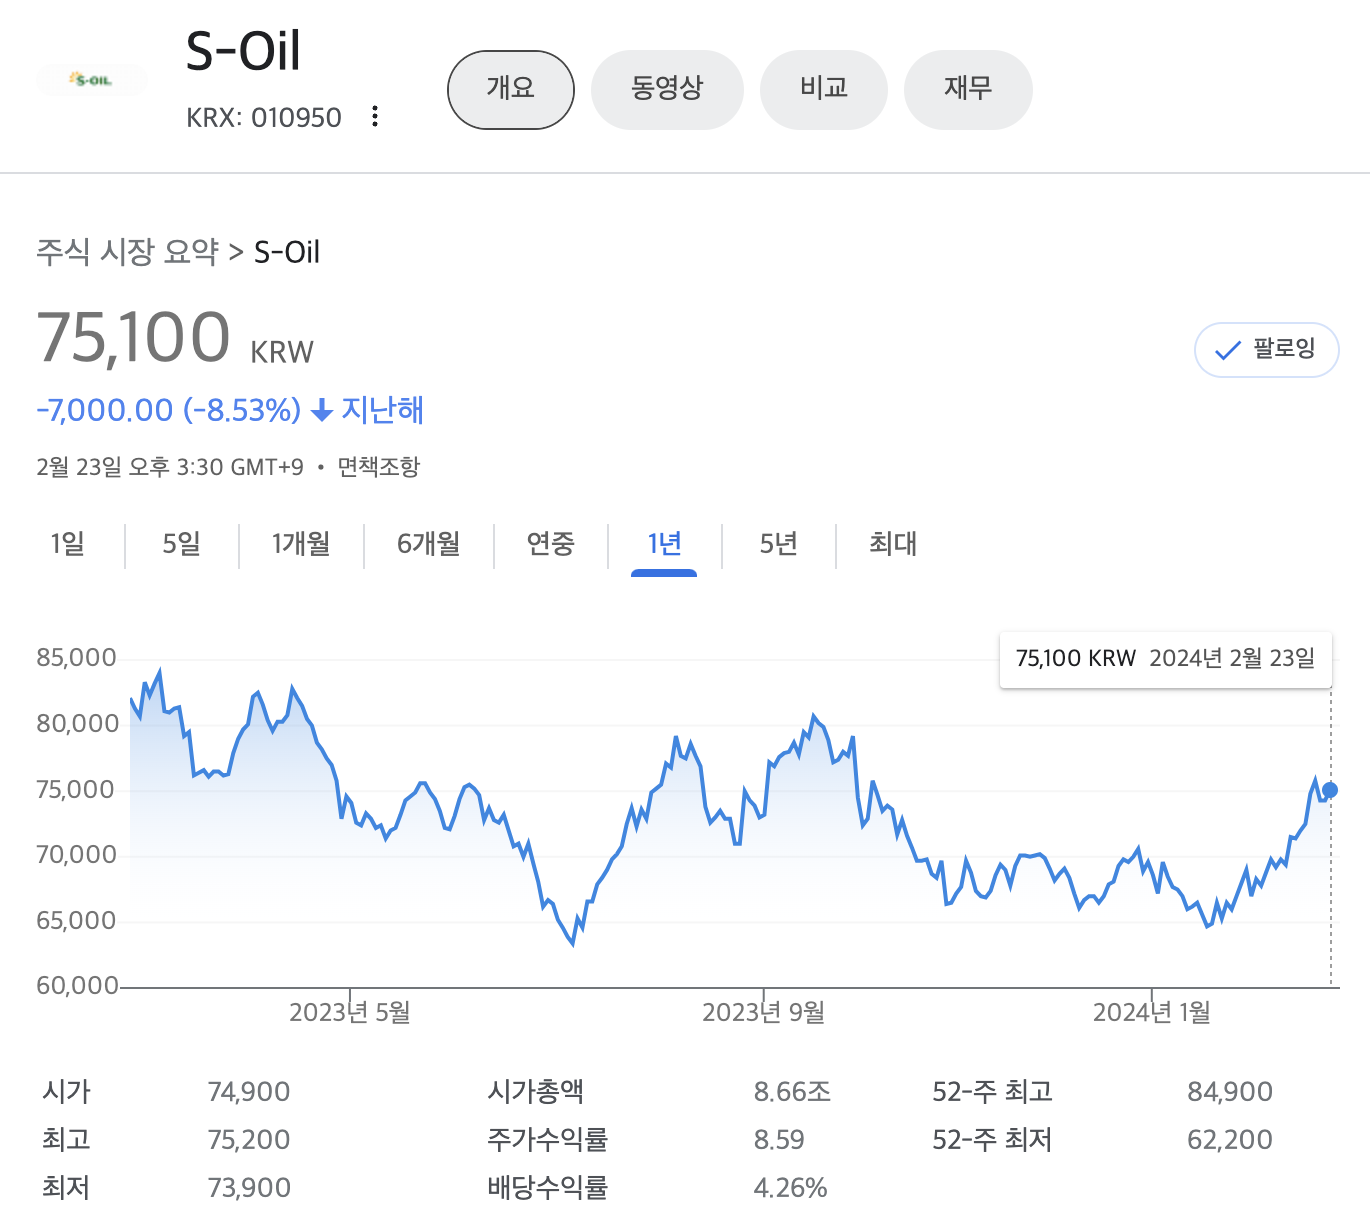Image resolution: width=1370 pixels, height=1222 pixels.
Task: Click the 주식 시장 요약 breadcrumb link
Action: [x=127, y=252]
